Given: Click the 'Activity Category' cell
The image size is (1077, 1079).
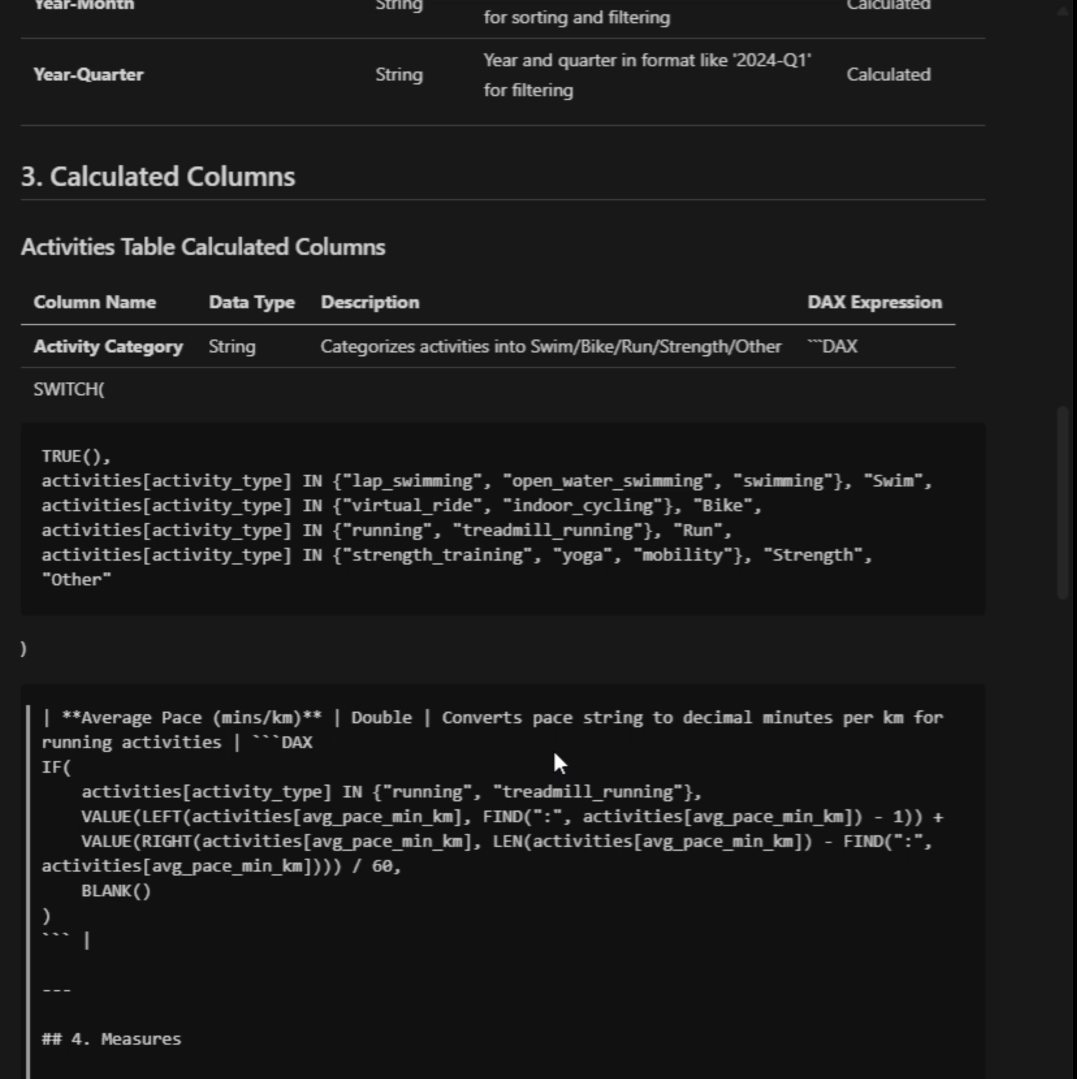Looking at the screenshot, I should point(108,347).
